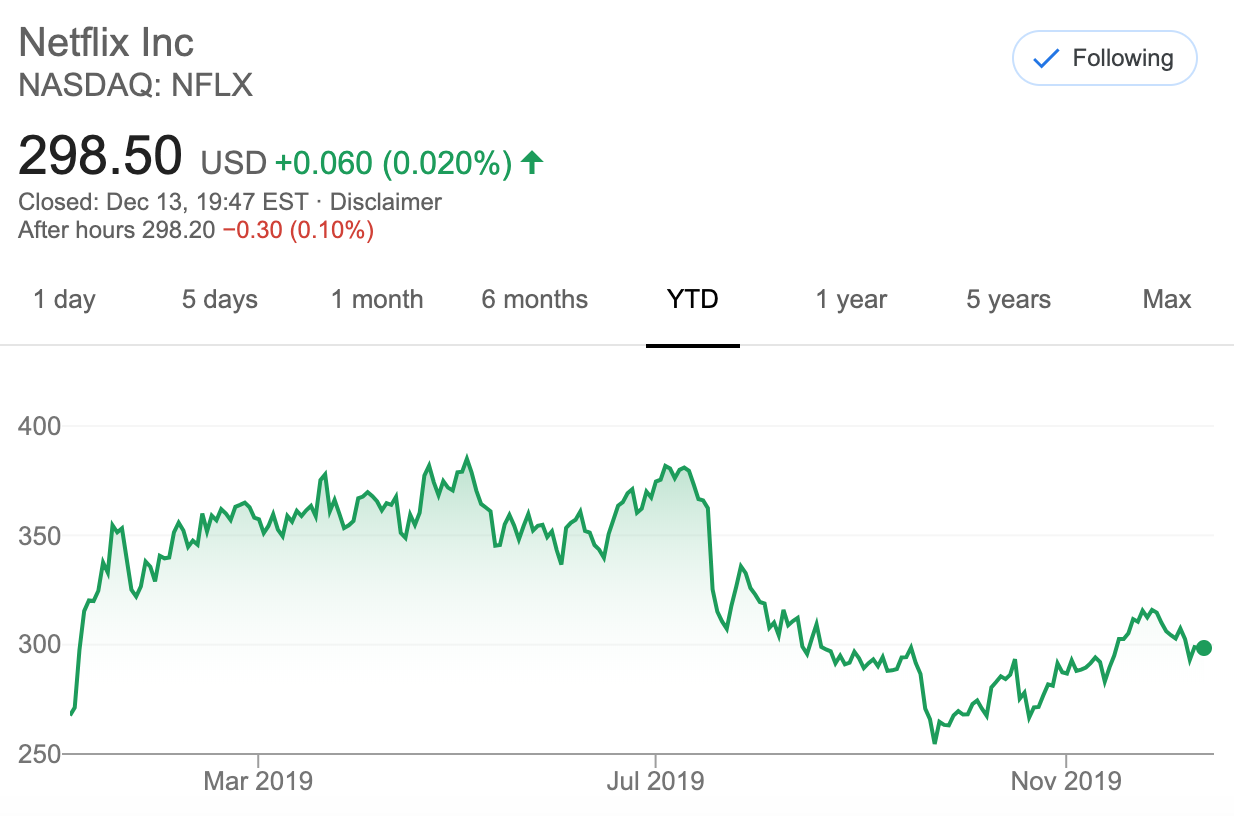Select the 5 days tab
This screenshot has height=816, width=1234.
(x=219, y=299)
